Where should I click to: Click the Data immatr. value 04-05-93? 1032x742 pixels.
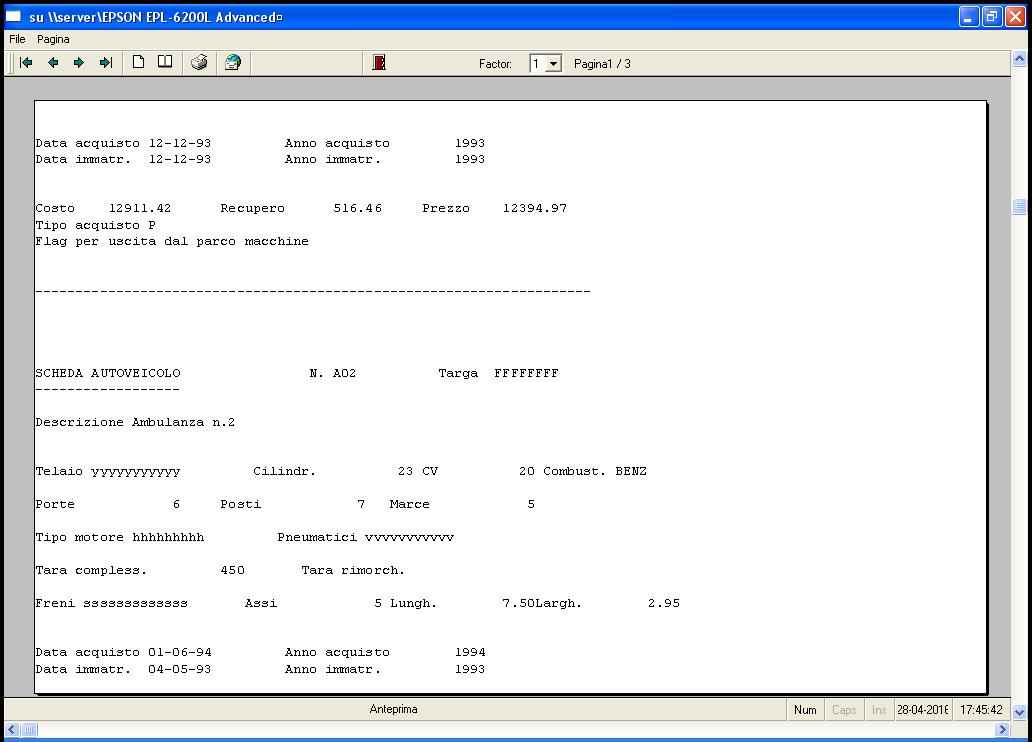pyautogui.click(x=180, y=669)
